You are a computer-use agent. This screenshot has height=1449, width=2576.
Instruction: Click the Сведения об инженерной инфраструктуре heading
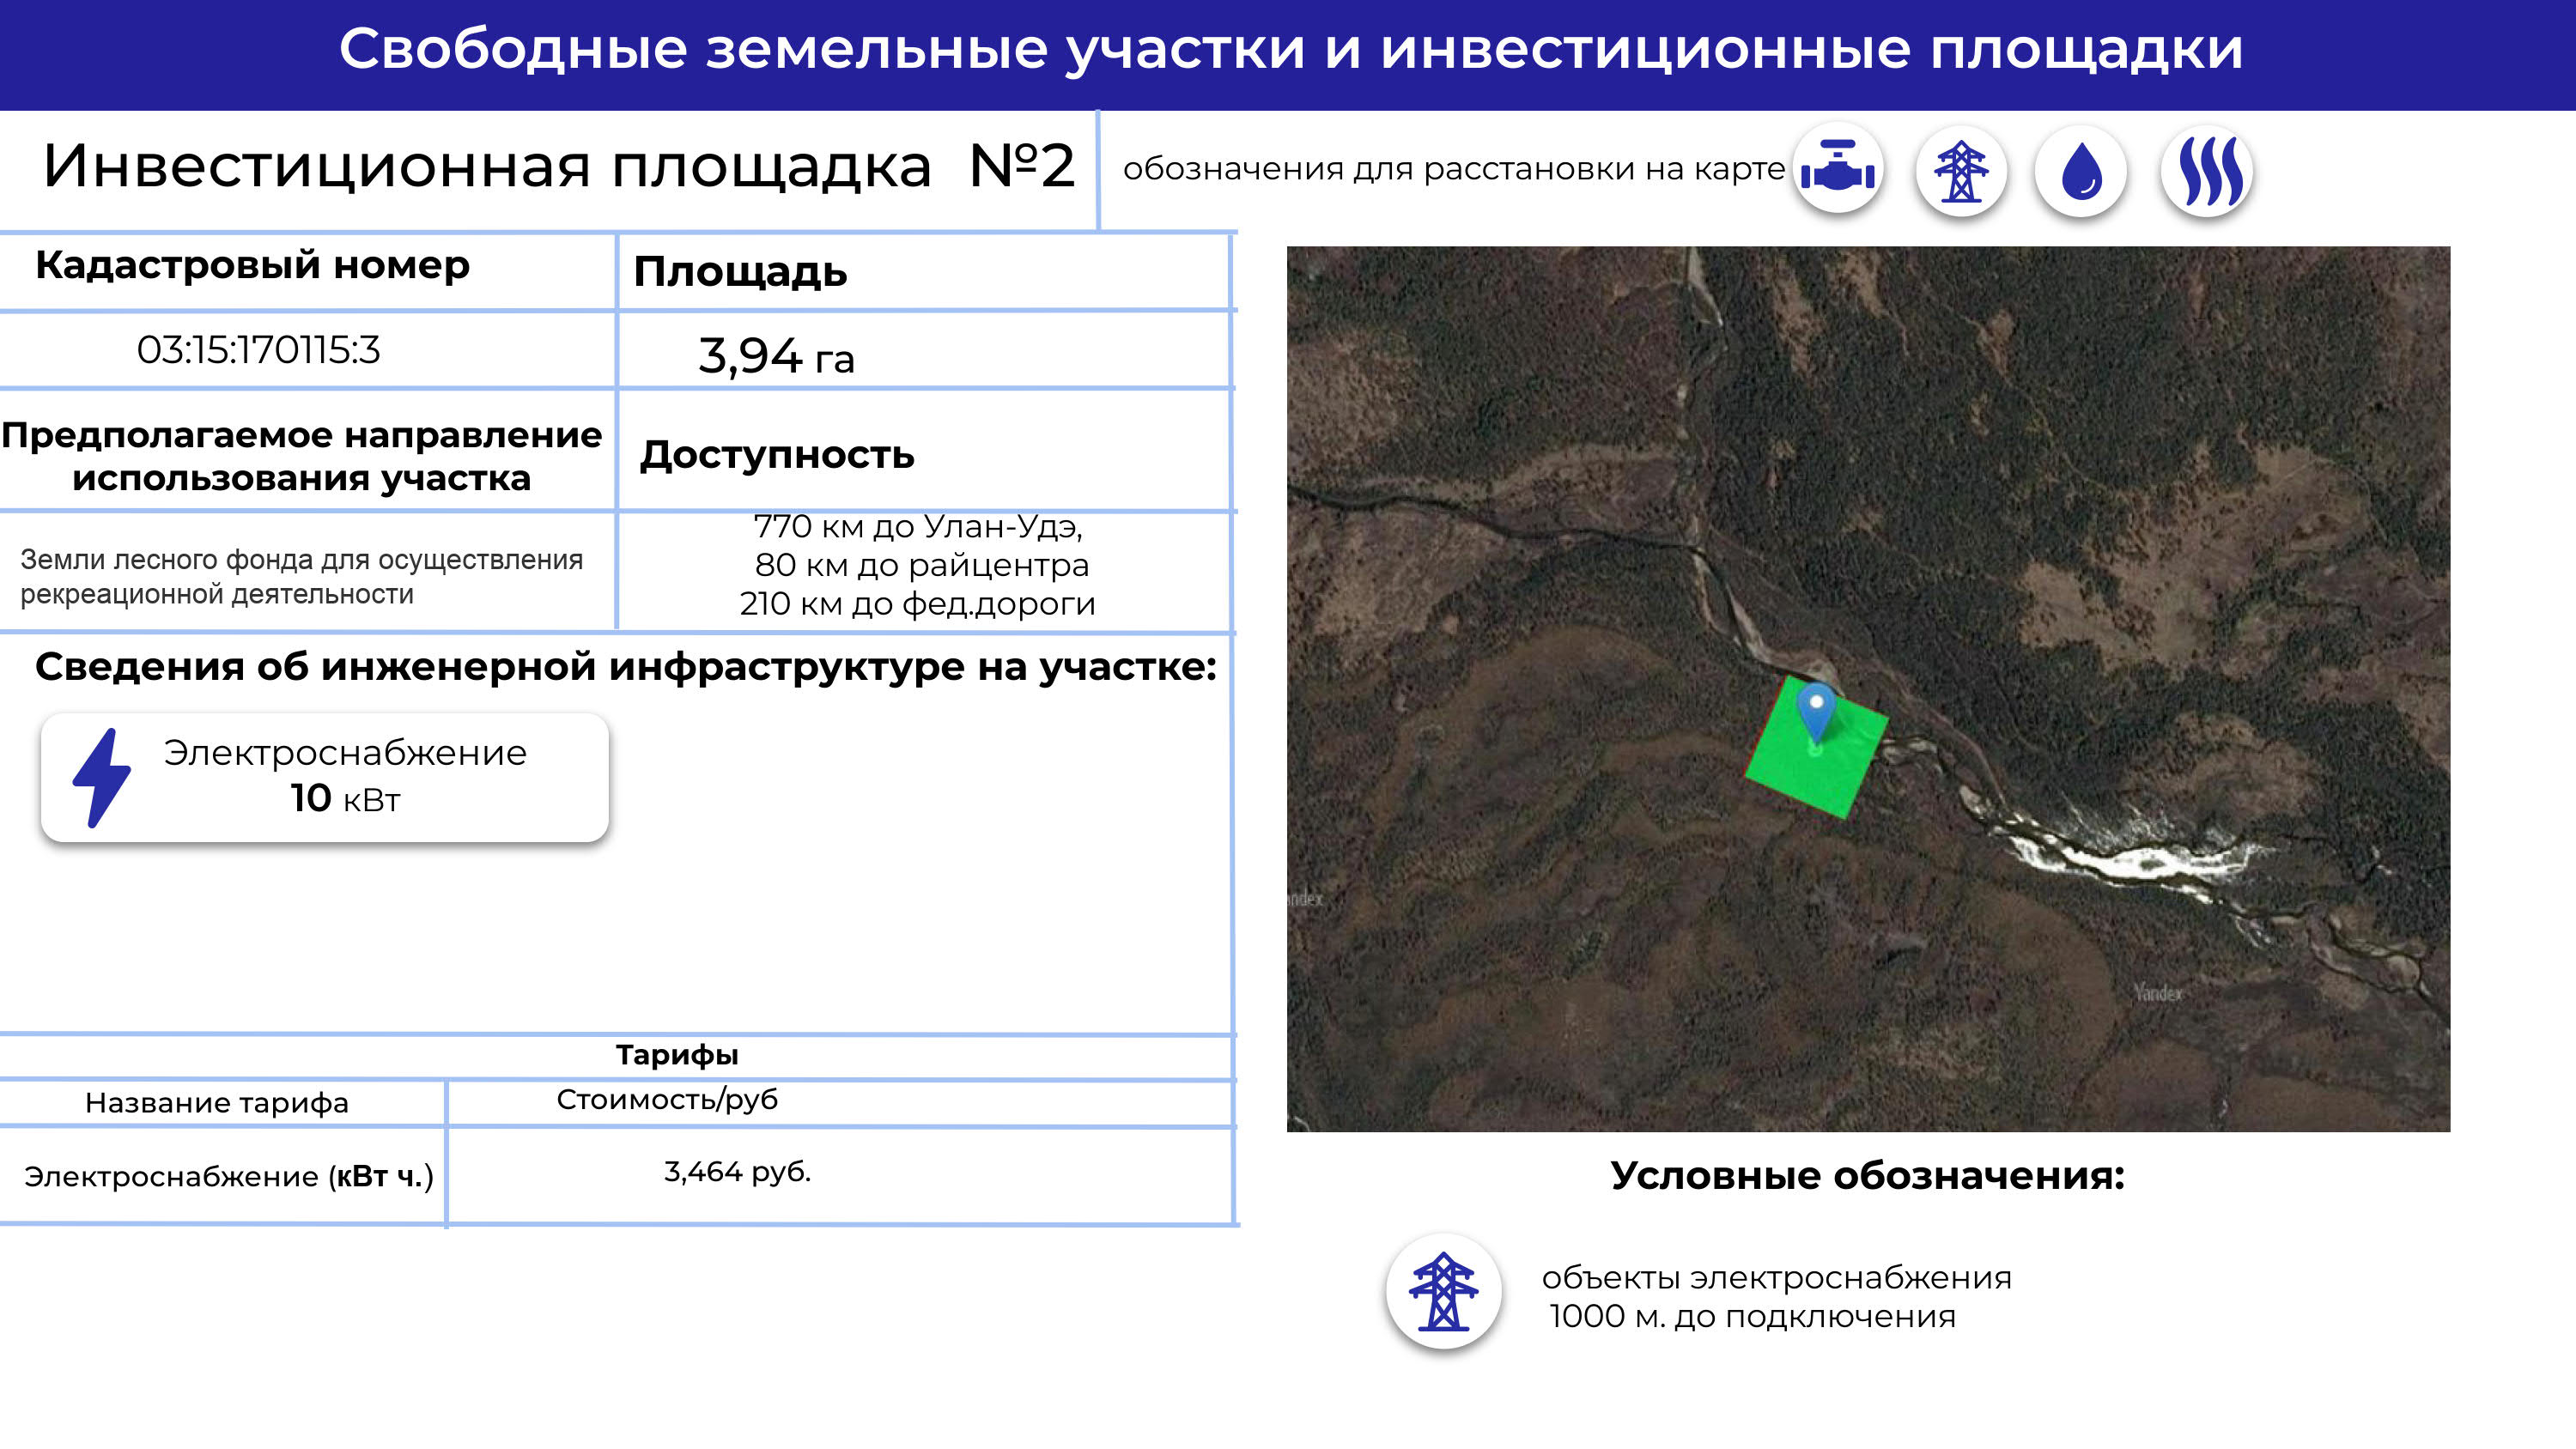point(626,667)
